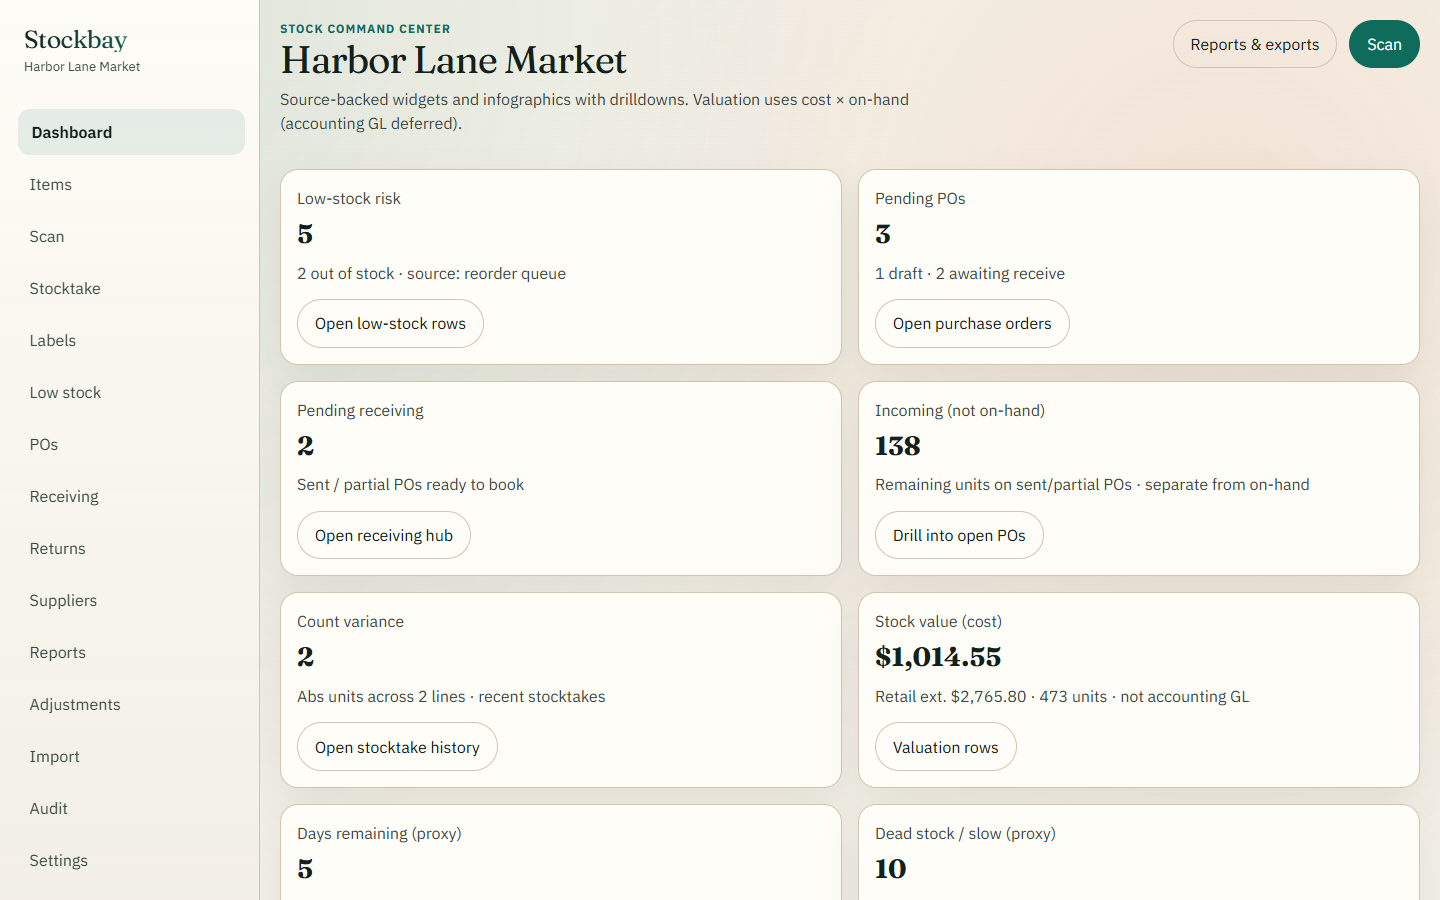Viewport: 1440px width, 900px height.
Task: Open Returns from the sidebar
Action: [x=131, y=548]
